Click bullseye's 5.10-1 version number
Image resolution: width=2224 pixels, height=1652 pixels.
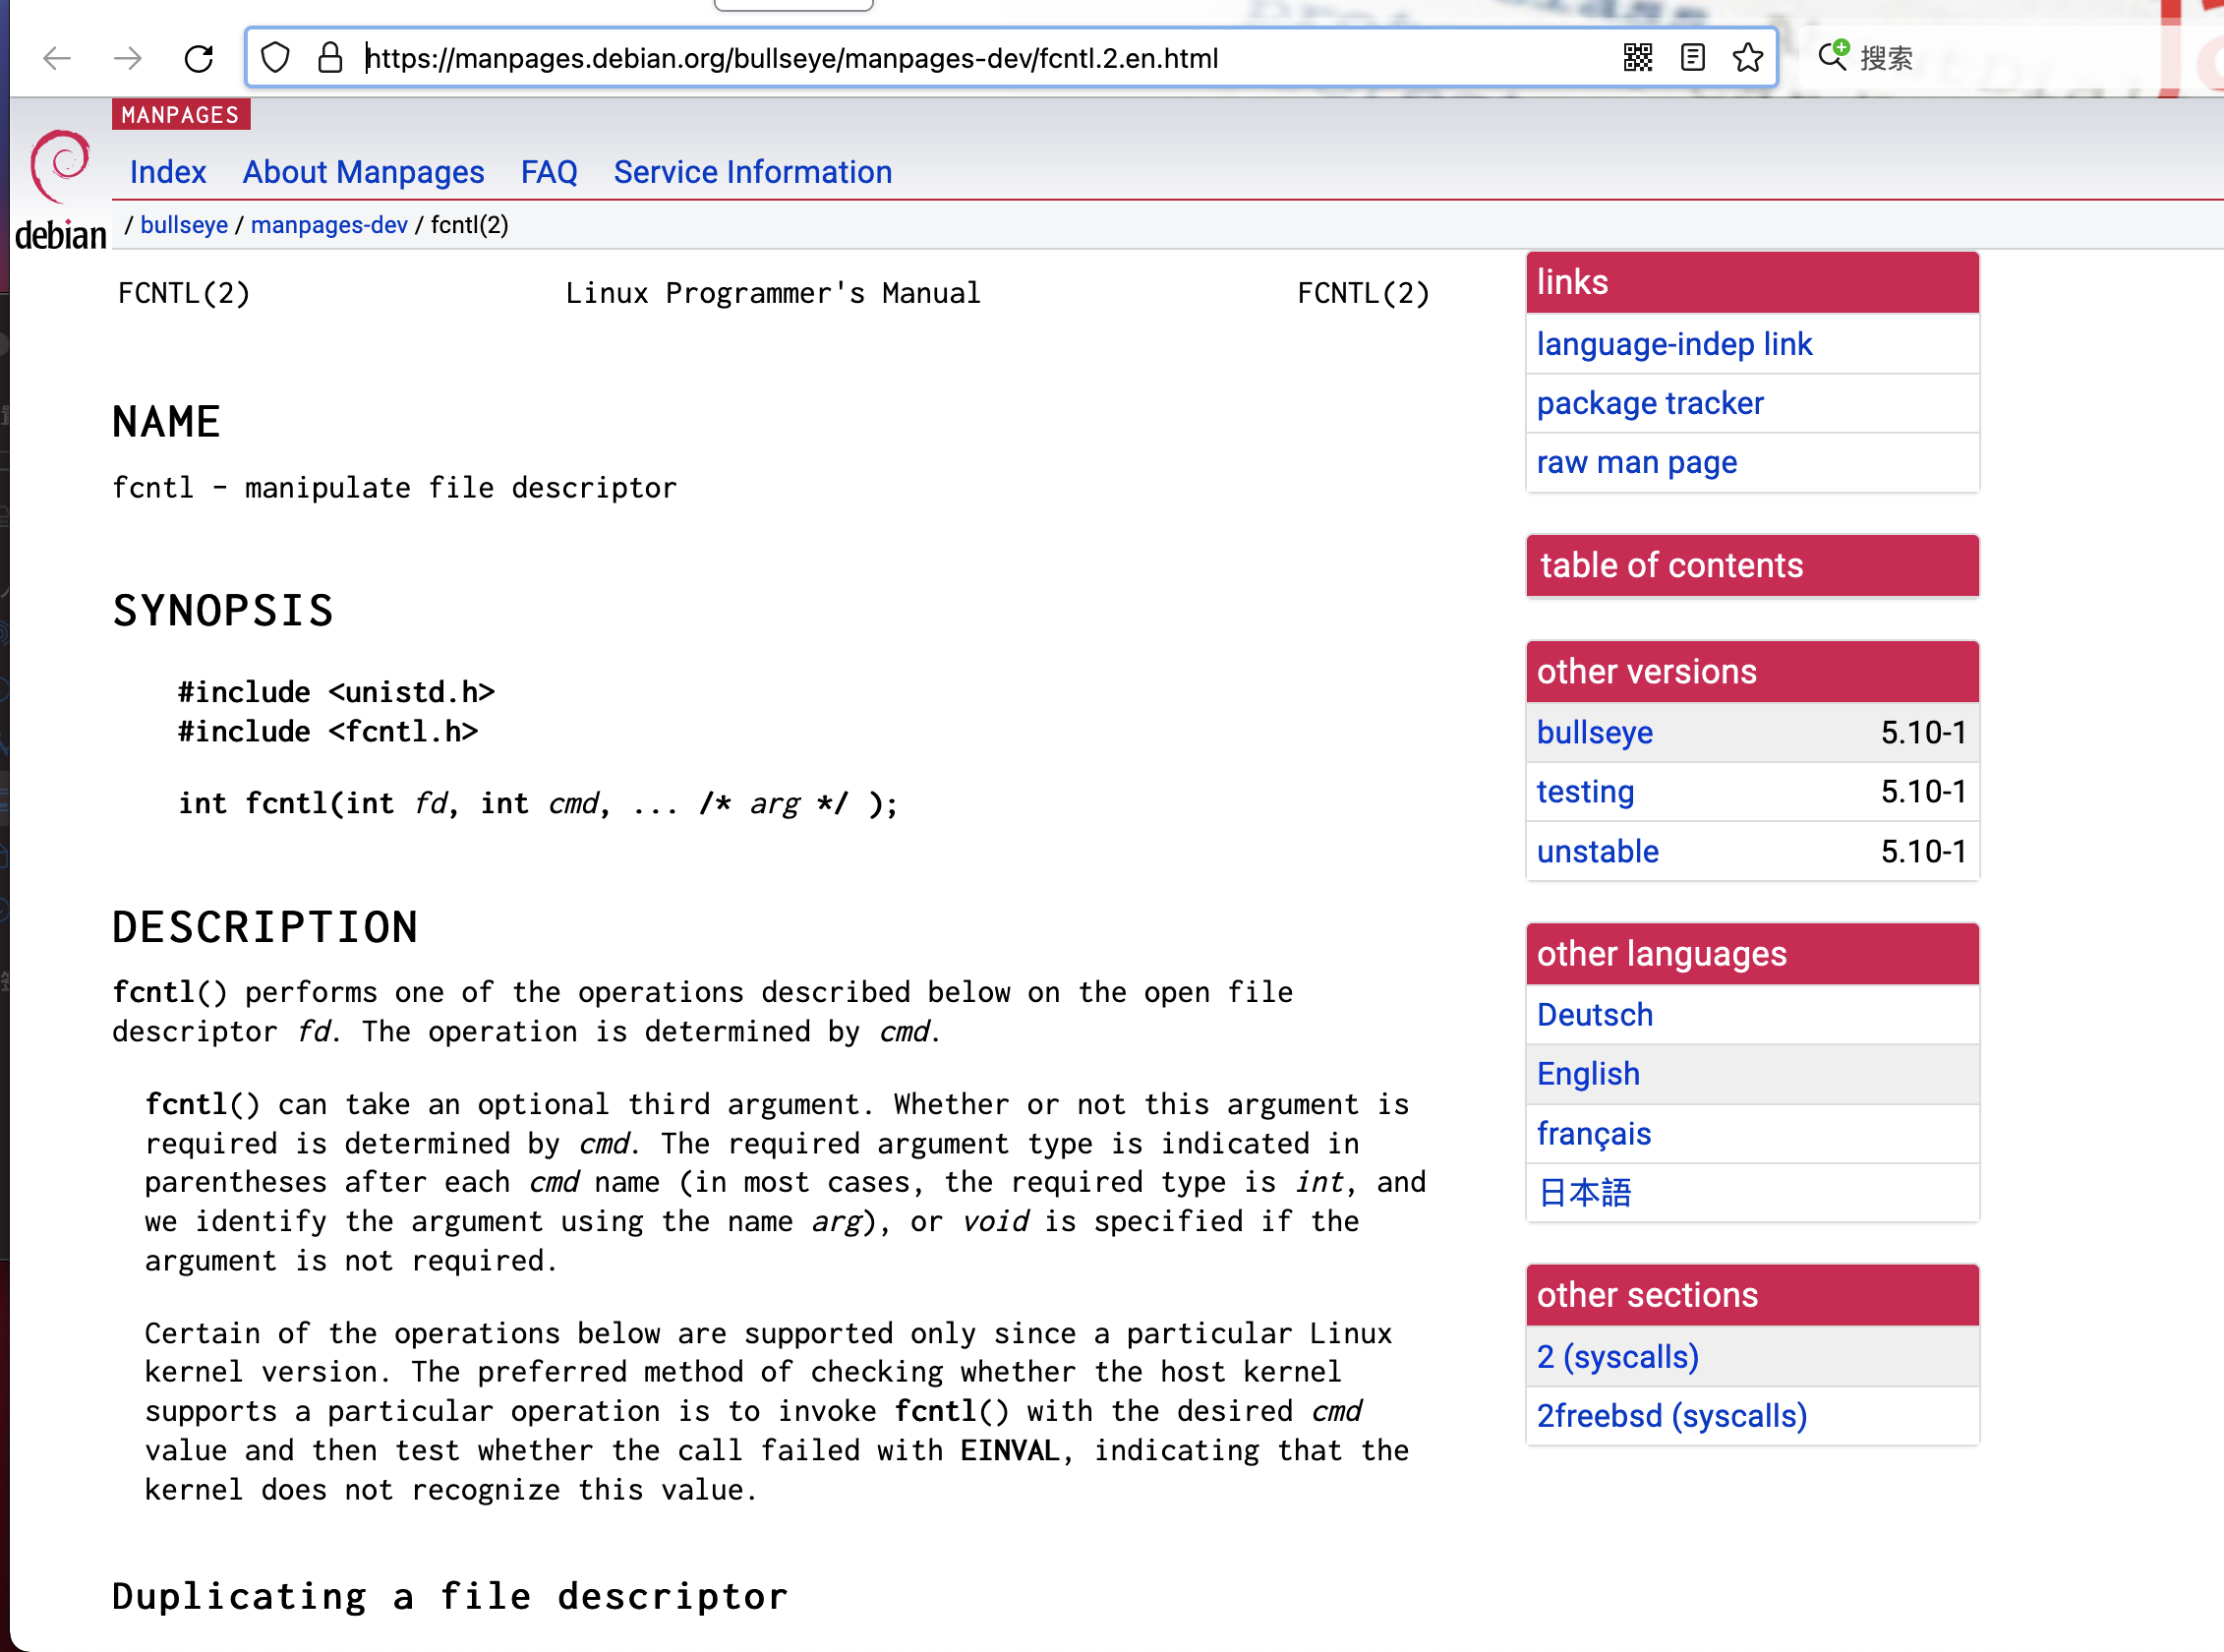tap(1923, 733)
